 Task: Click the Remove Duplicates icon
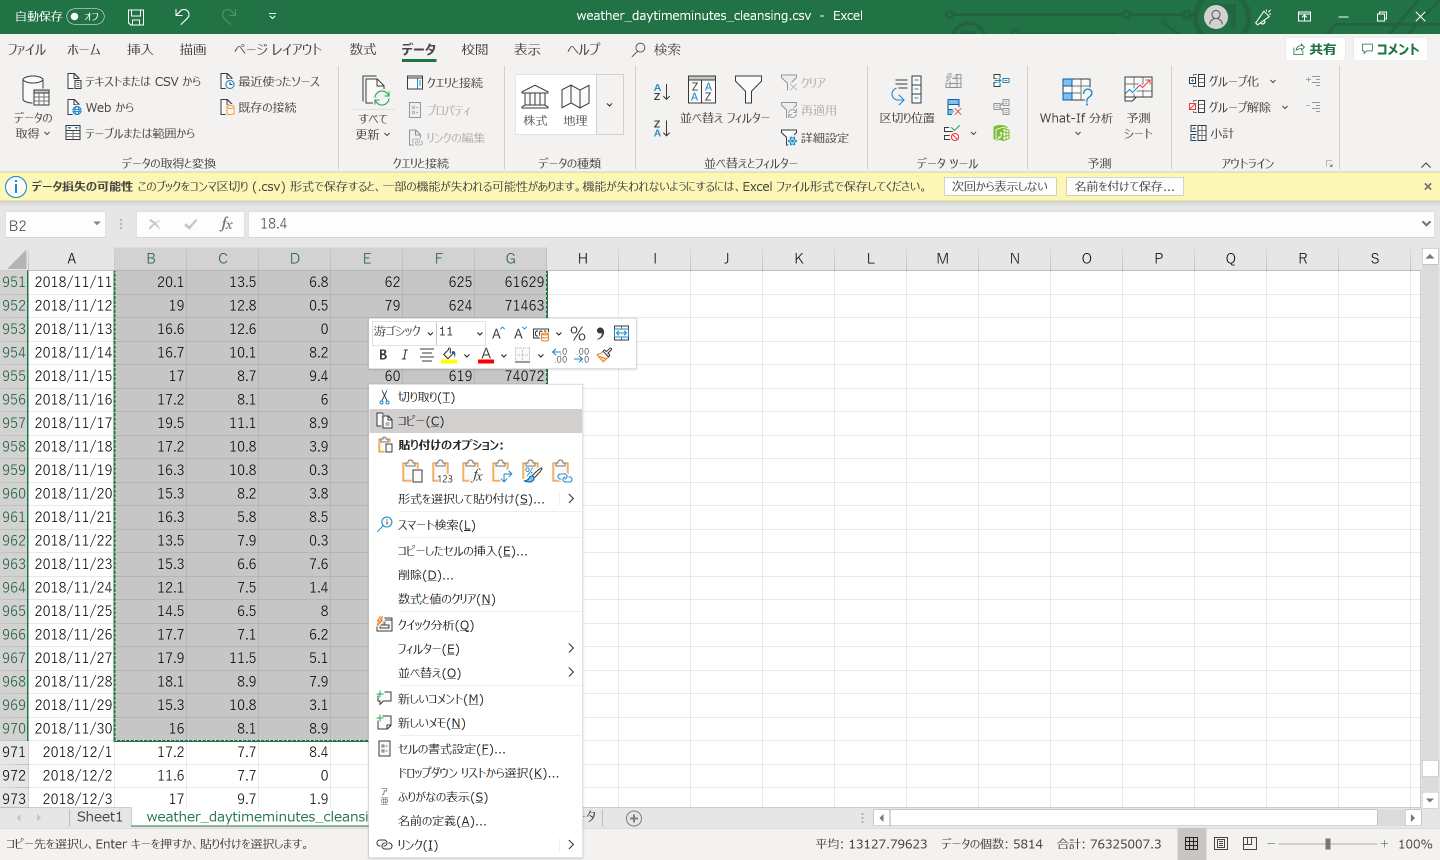(954, 107)
